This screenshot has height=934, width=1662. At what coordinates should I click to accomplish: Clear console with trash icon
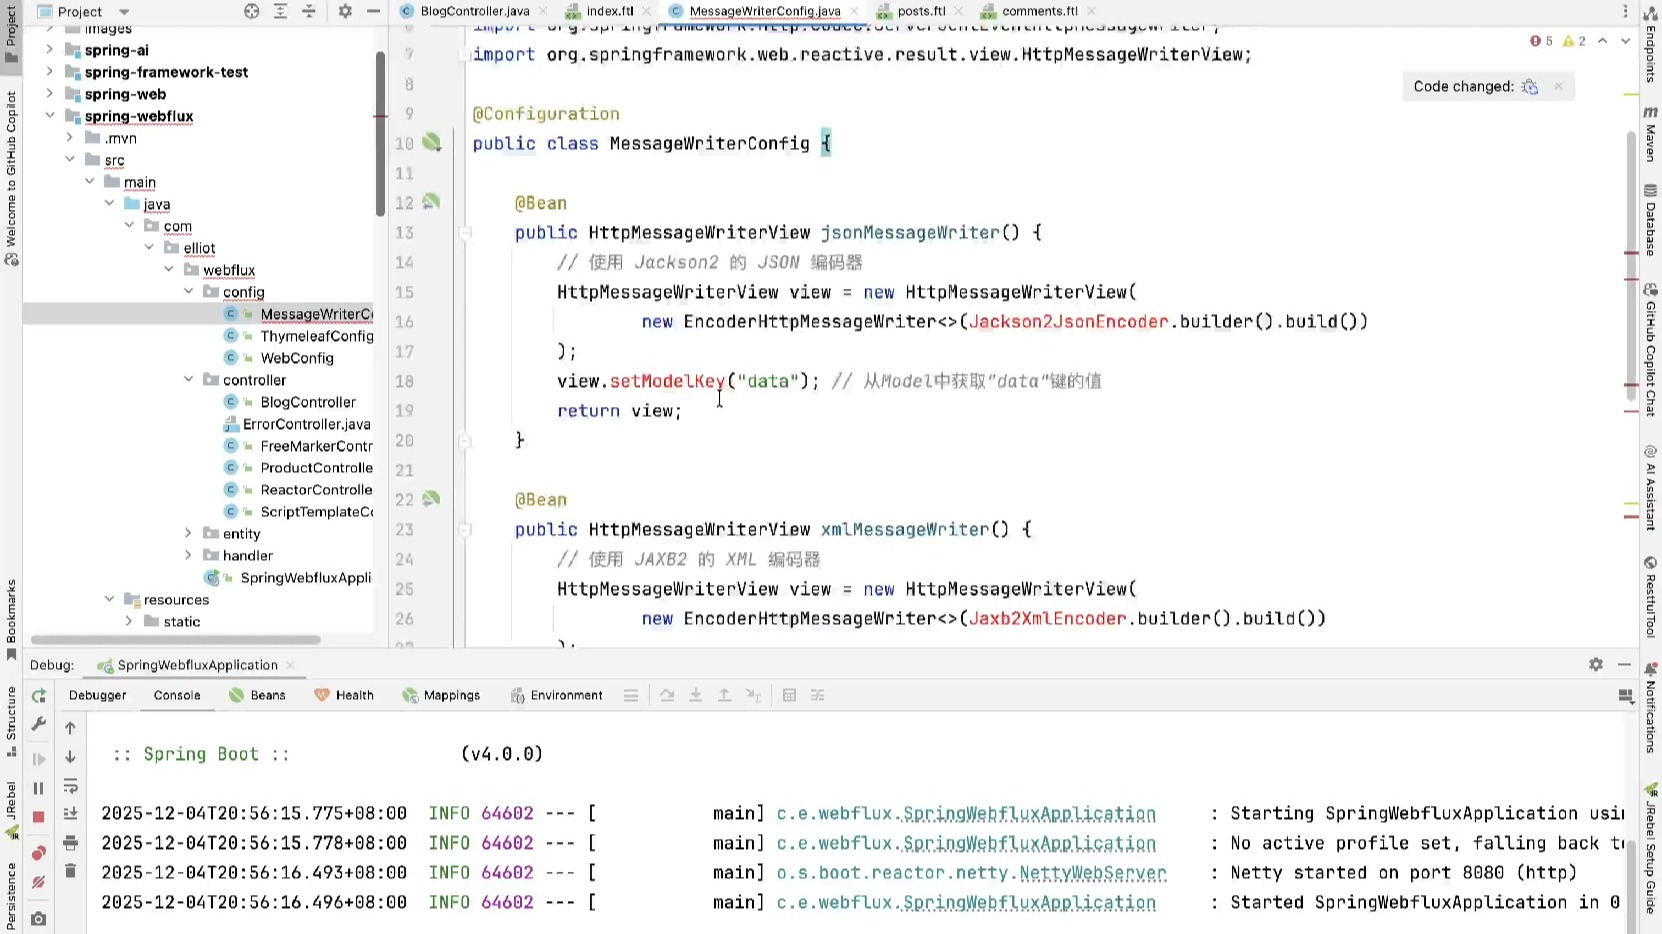point(70,871)
